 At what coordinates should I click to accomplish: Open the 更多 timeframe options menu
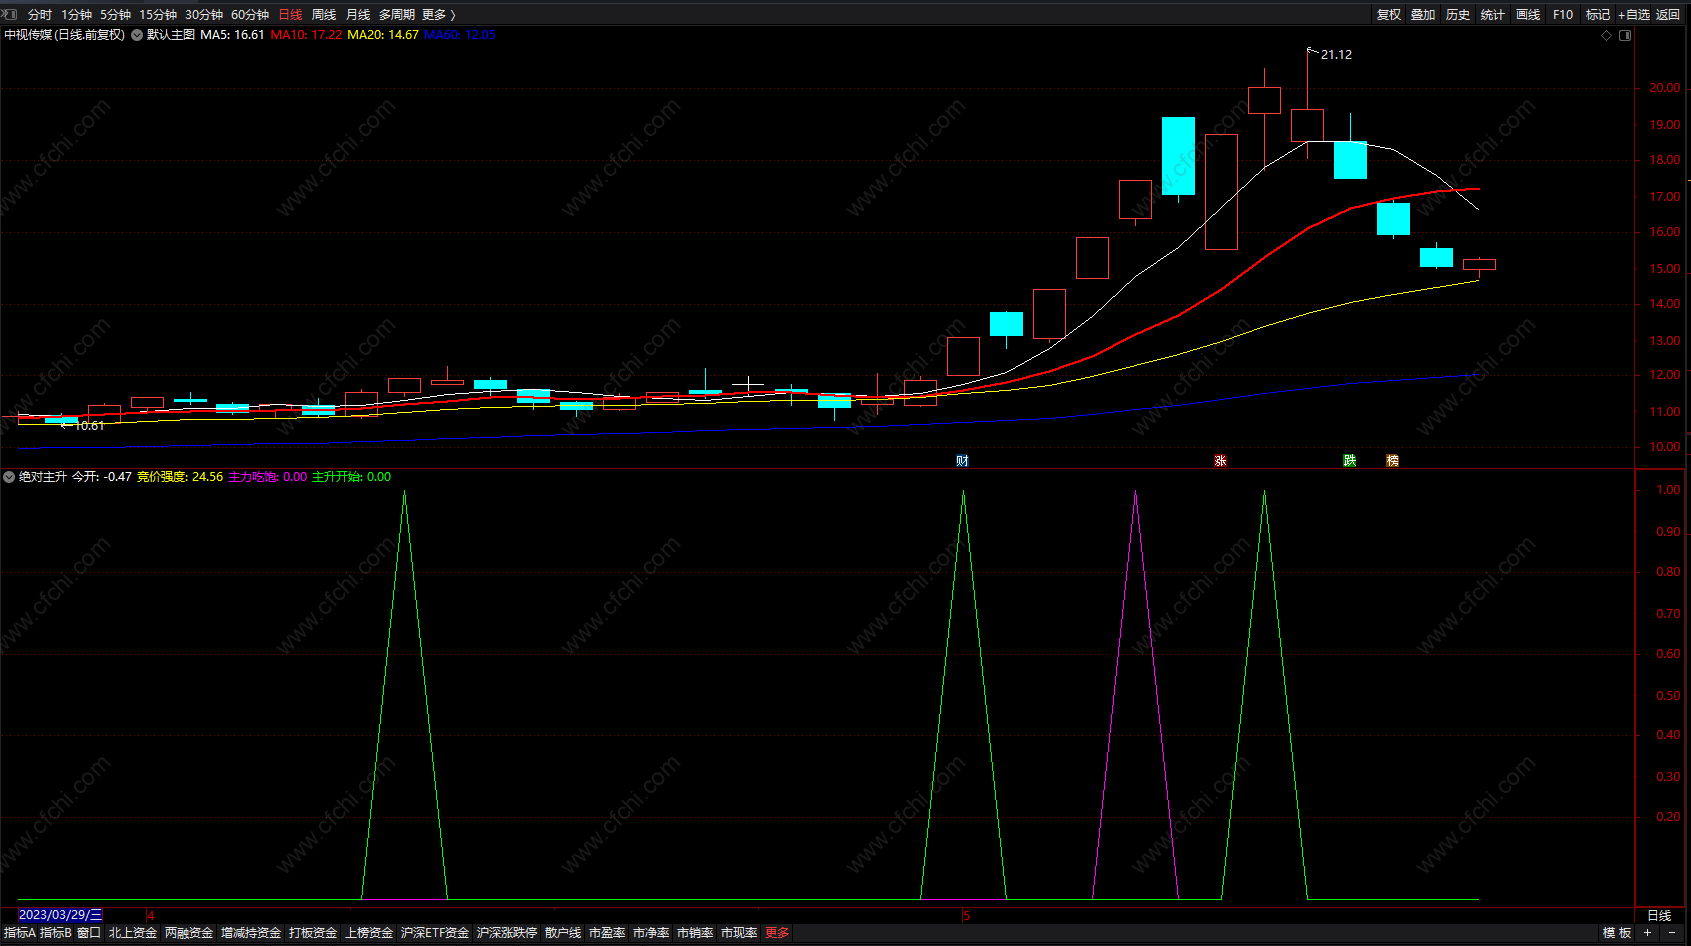(x=438, y=15)
